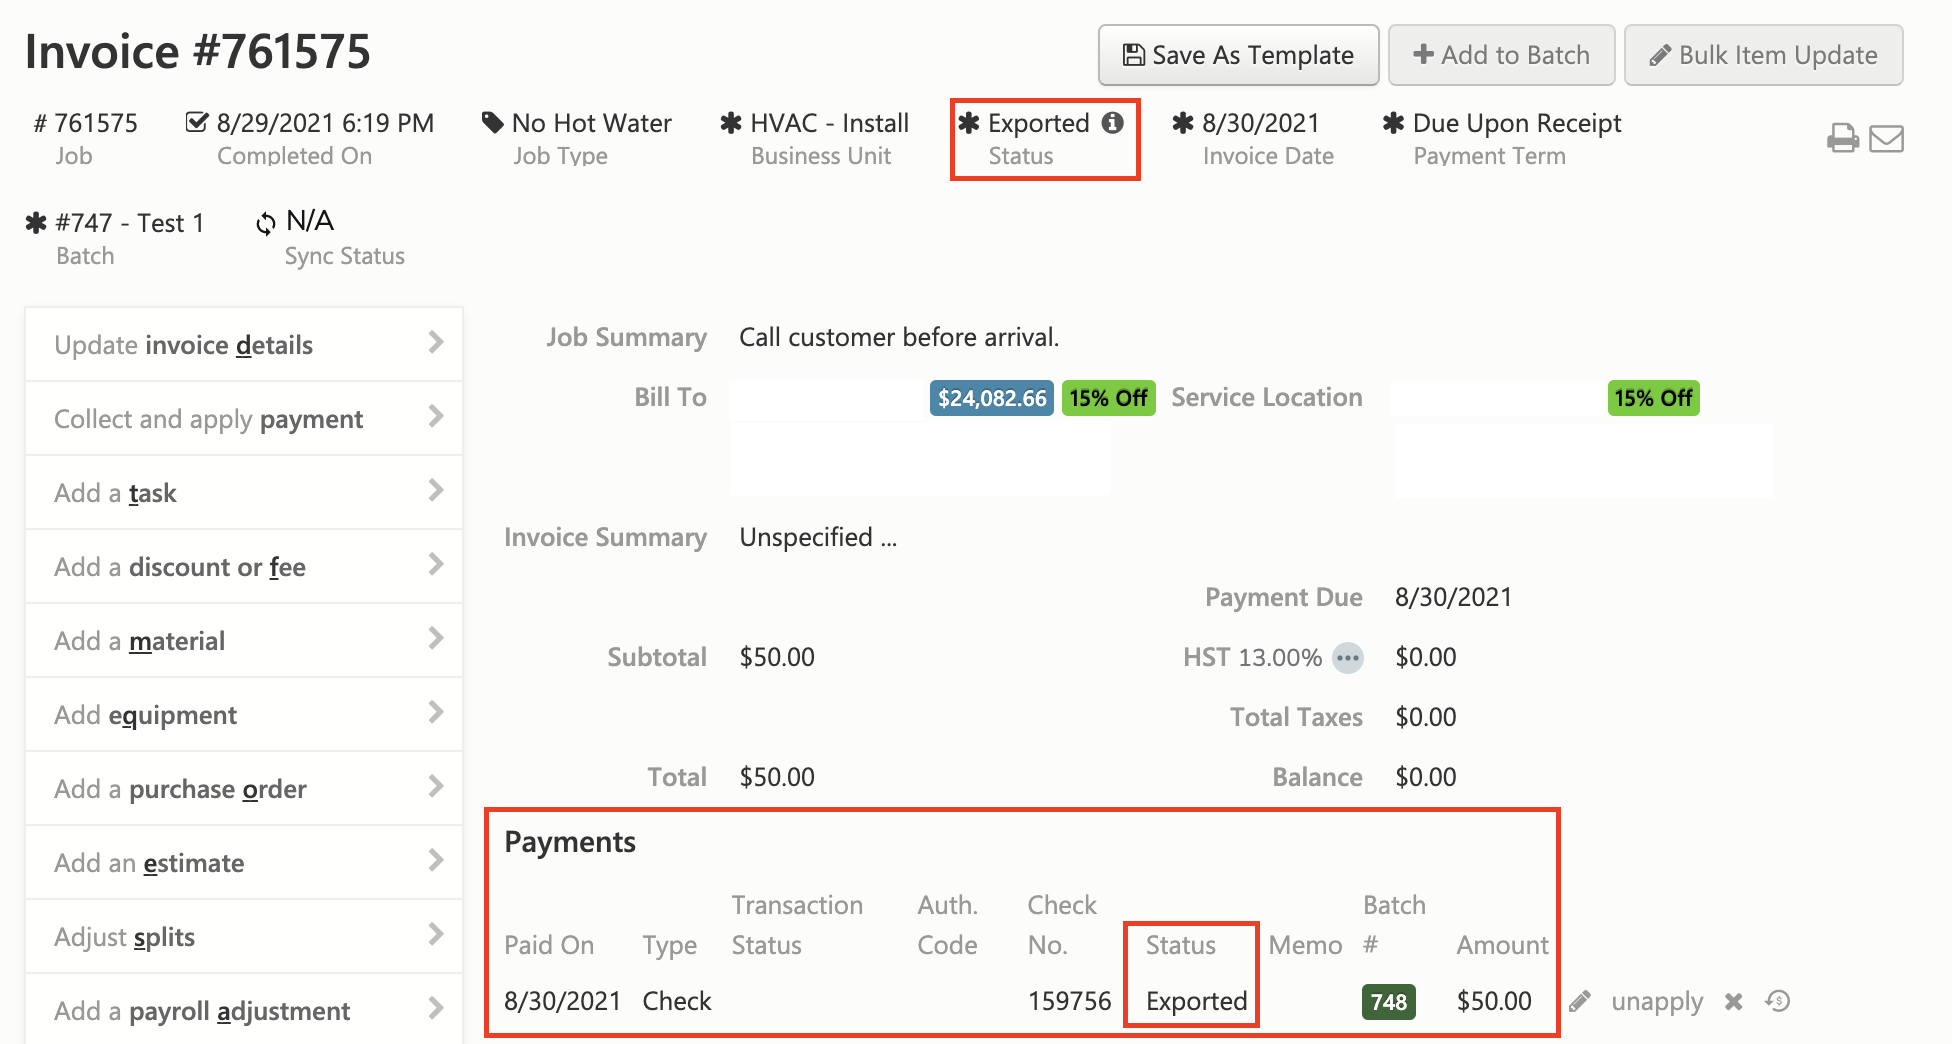Click the asterisk beside batch #747 - Test 1
1952x1044 pixels.
pyautogui.click(x=36, y=222)
